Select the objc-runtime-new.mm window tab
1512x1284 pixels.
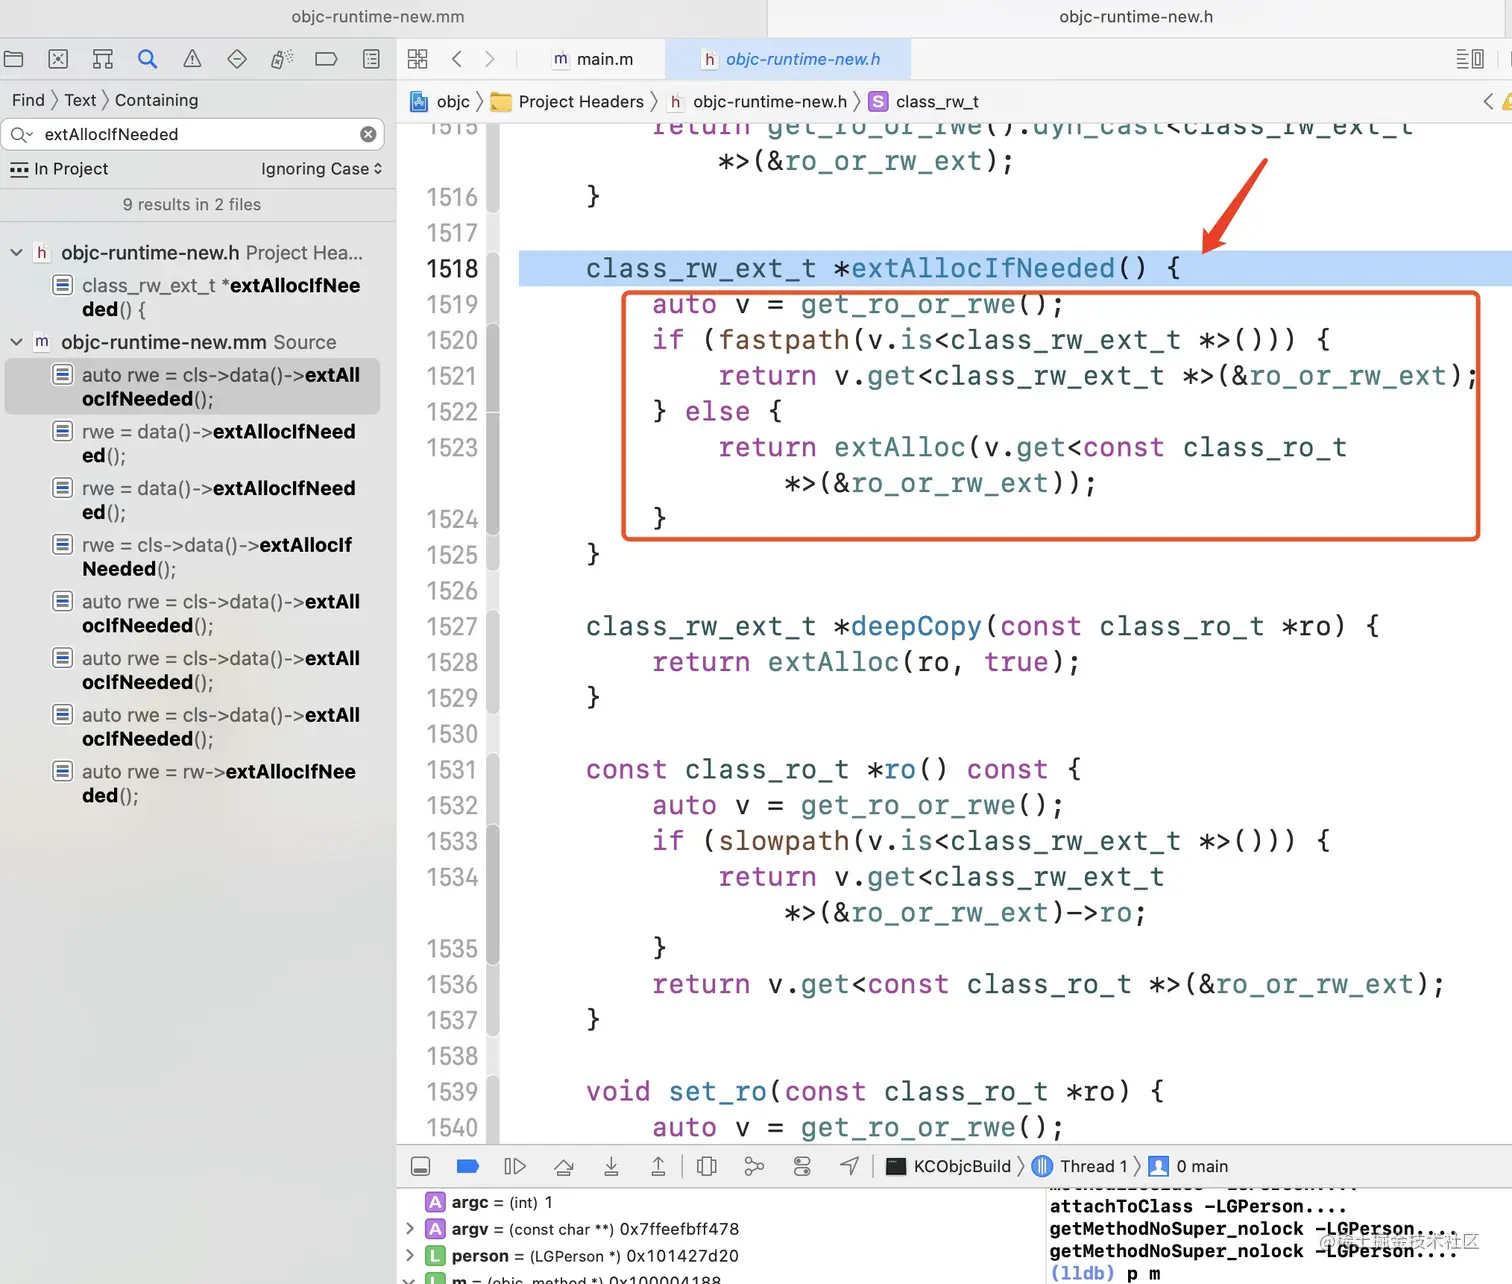pos(378,17)
